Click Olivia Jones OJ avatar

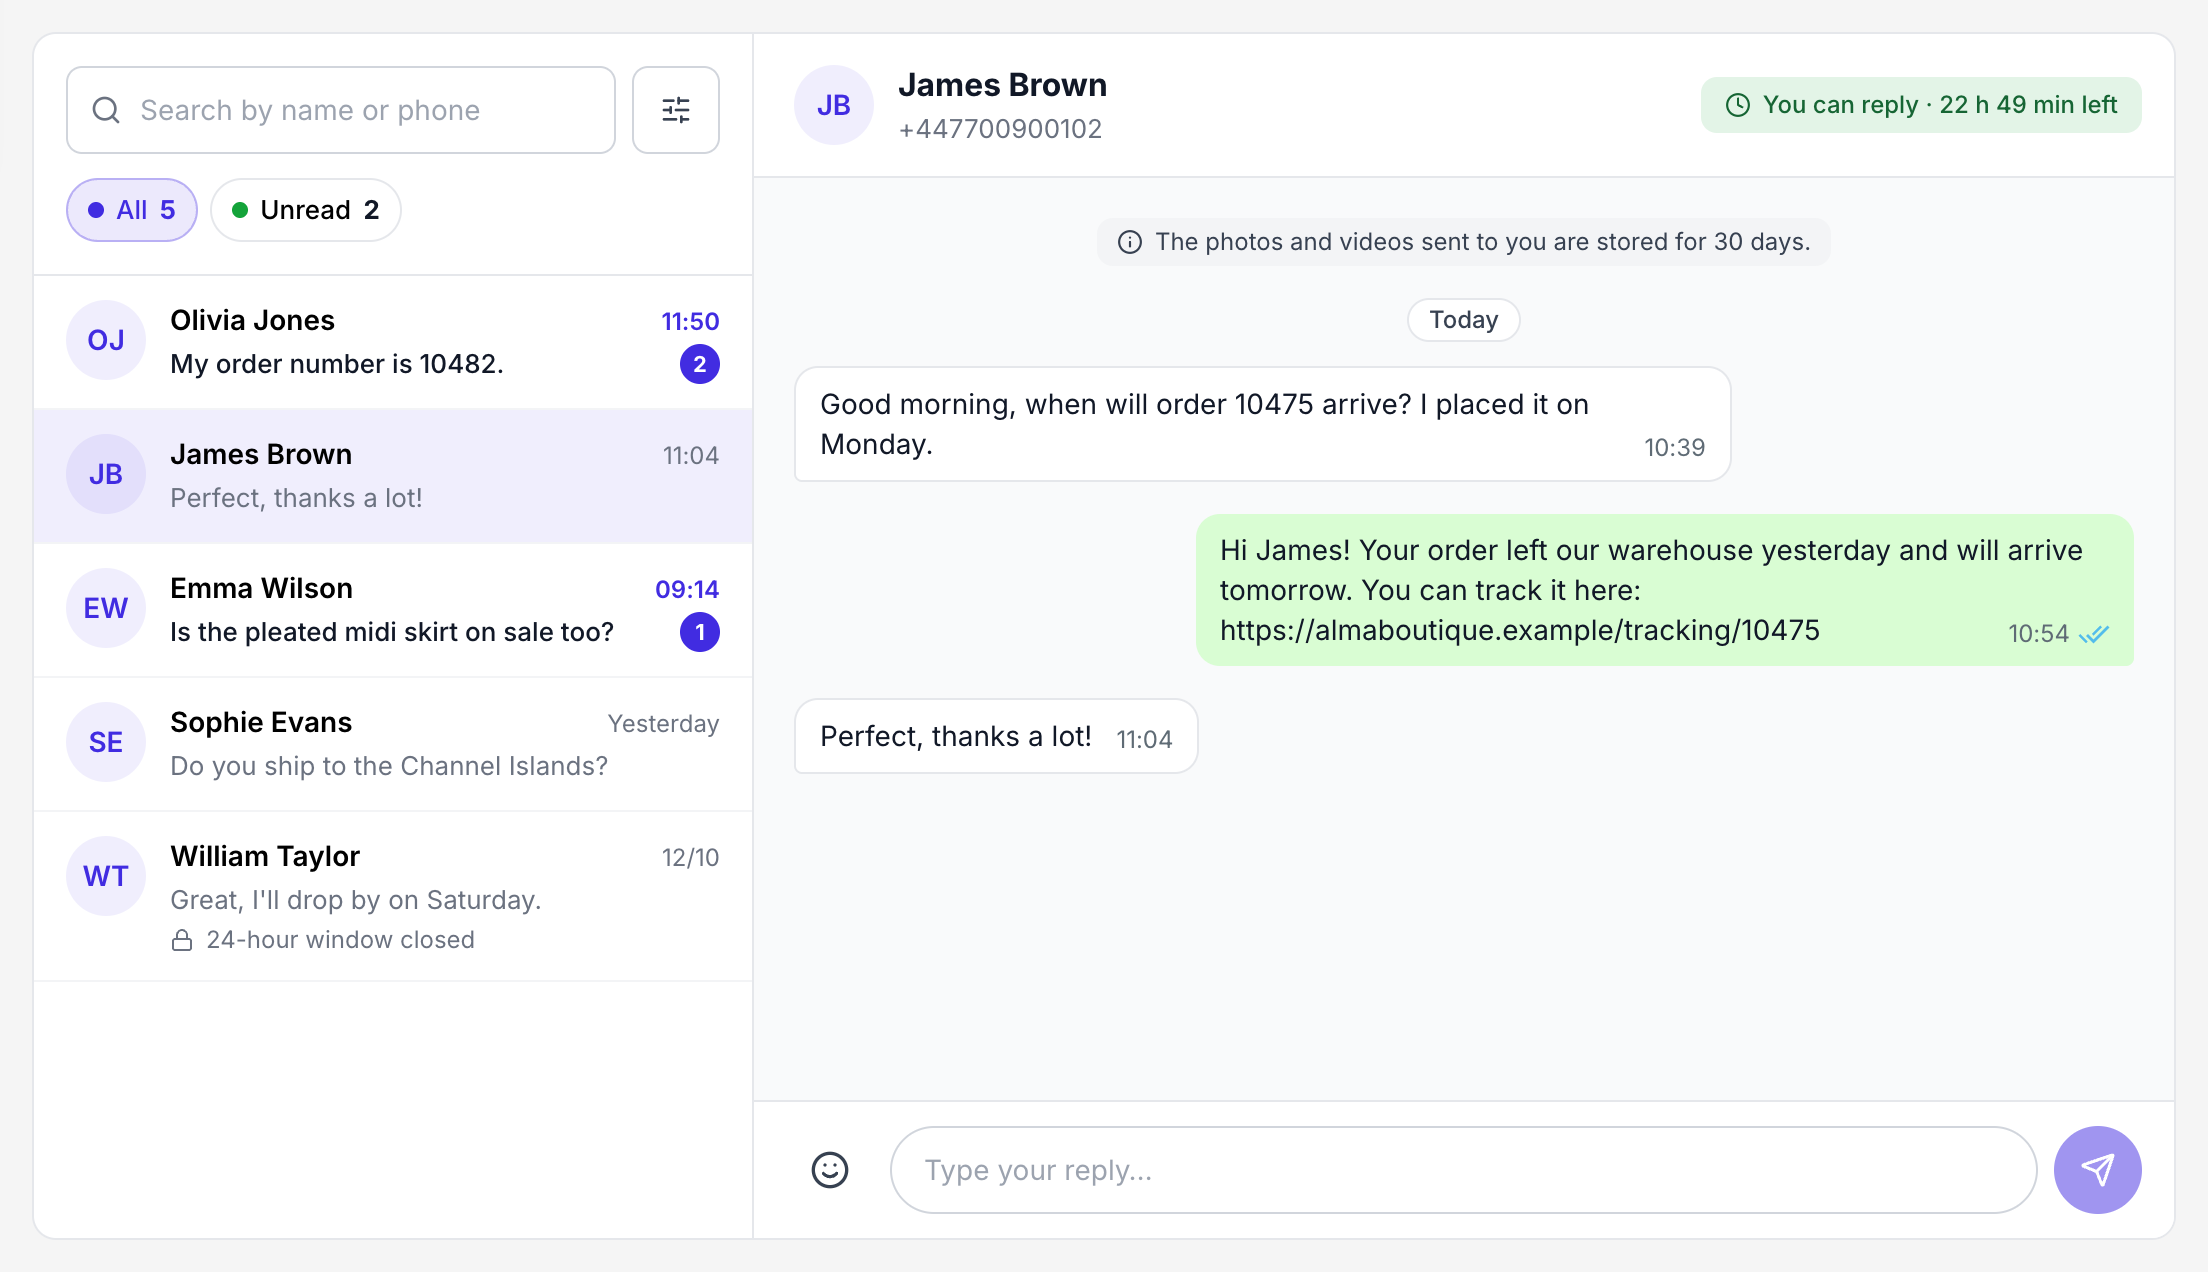point(106,340)
